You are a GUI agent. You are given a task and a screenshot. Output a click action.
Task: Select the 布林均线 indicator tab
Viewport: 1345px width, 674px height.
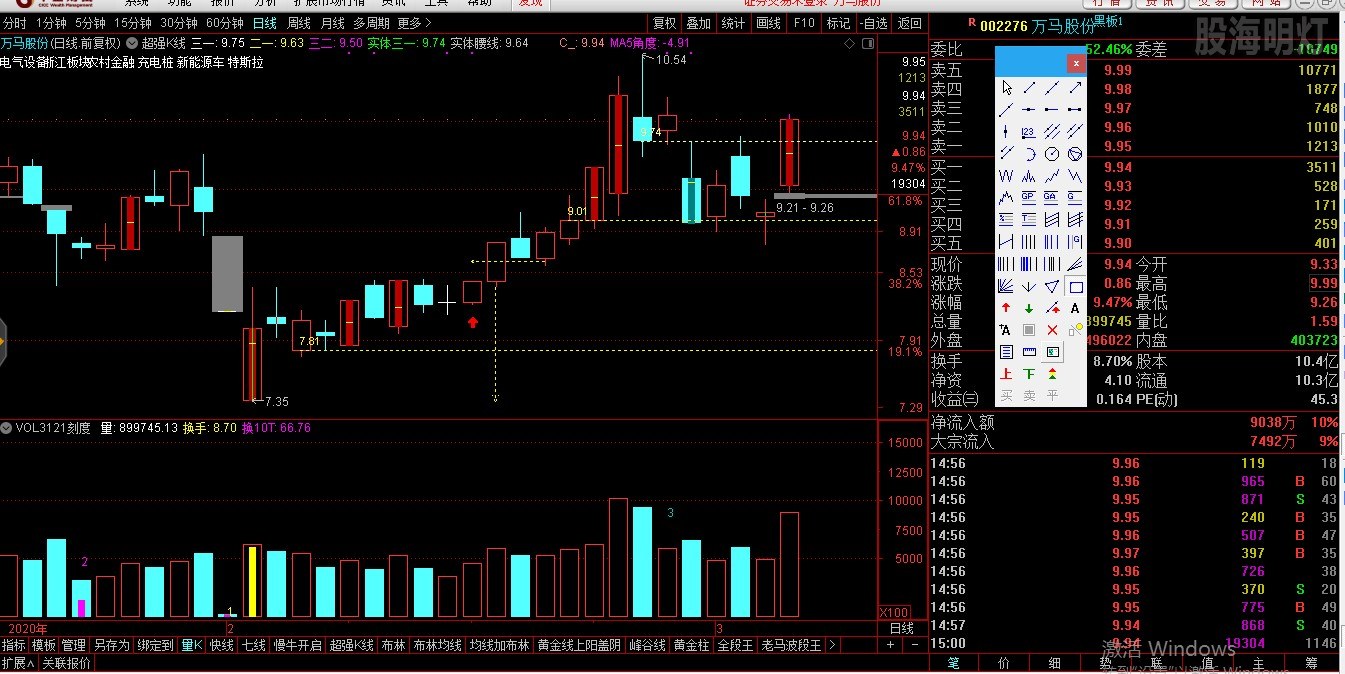pos(437,645)
